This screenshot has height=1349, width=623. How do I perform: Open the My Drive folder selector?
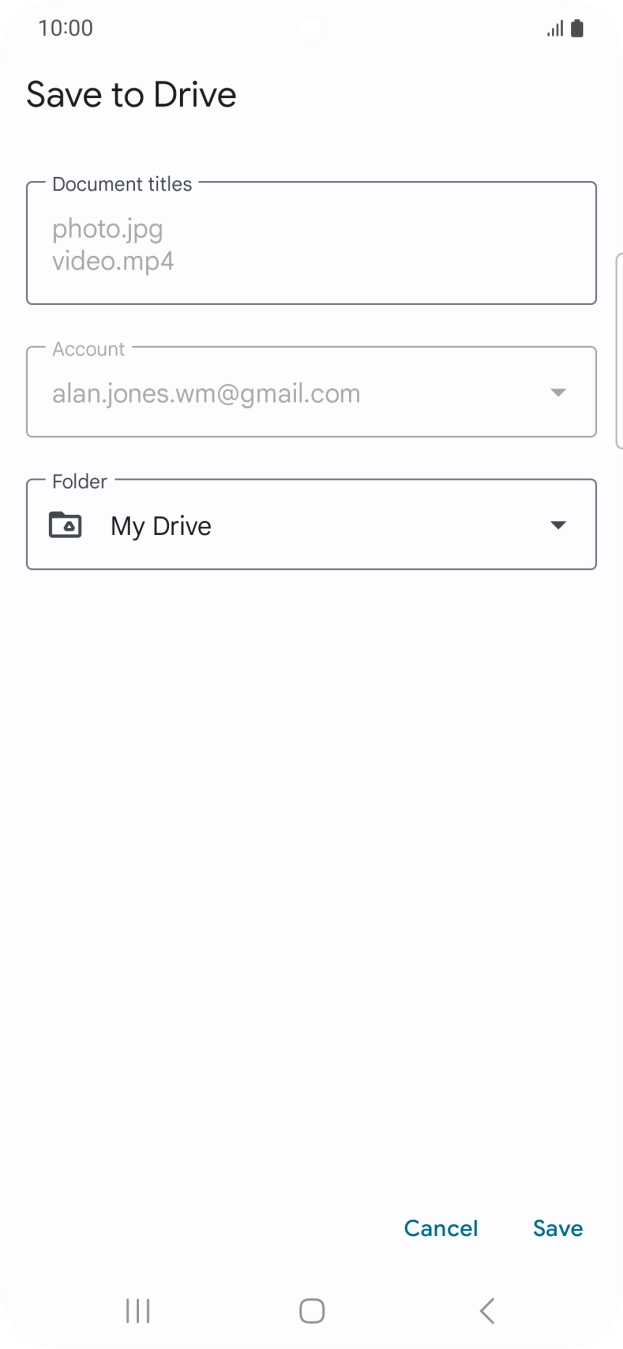311,525
